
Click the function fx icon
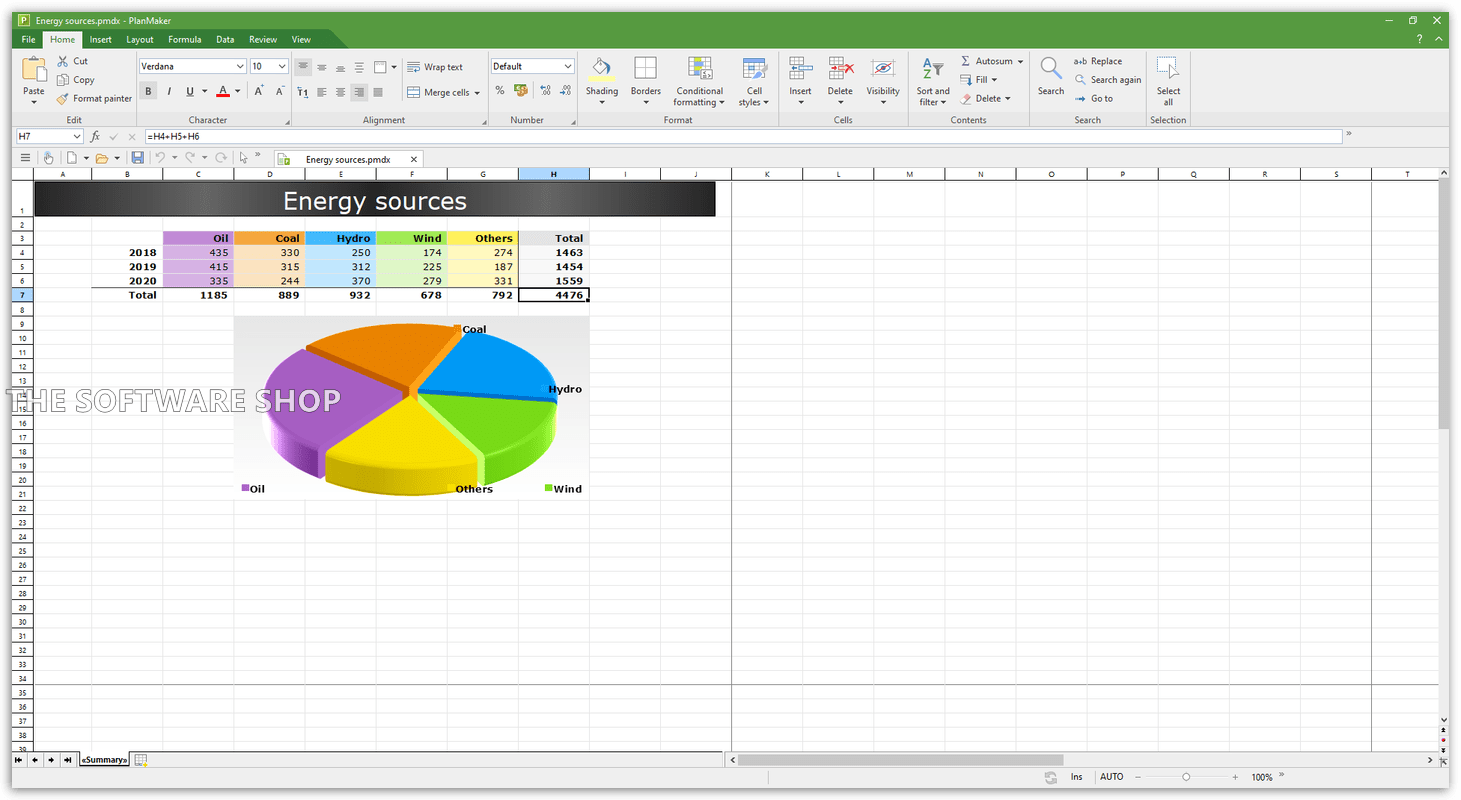click(95, 136)
